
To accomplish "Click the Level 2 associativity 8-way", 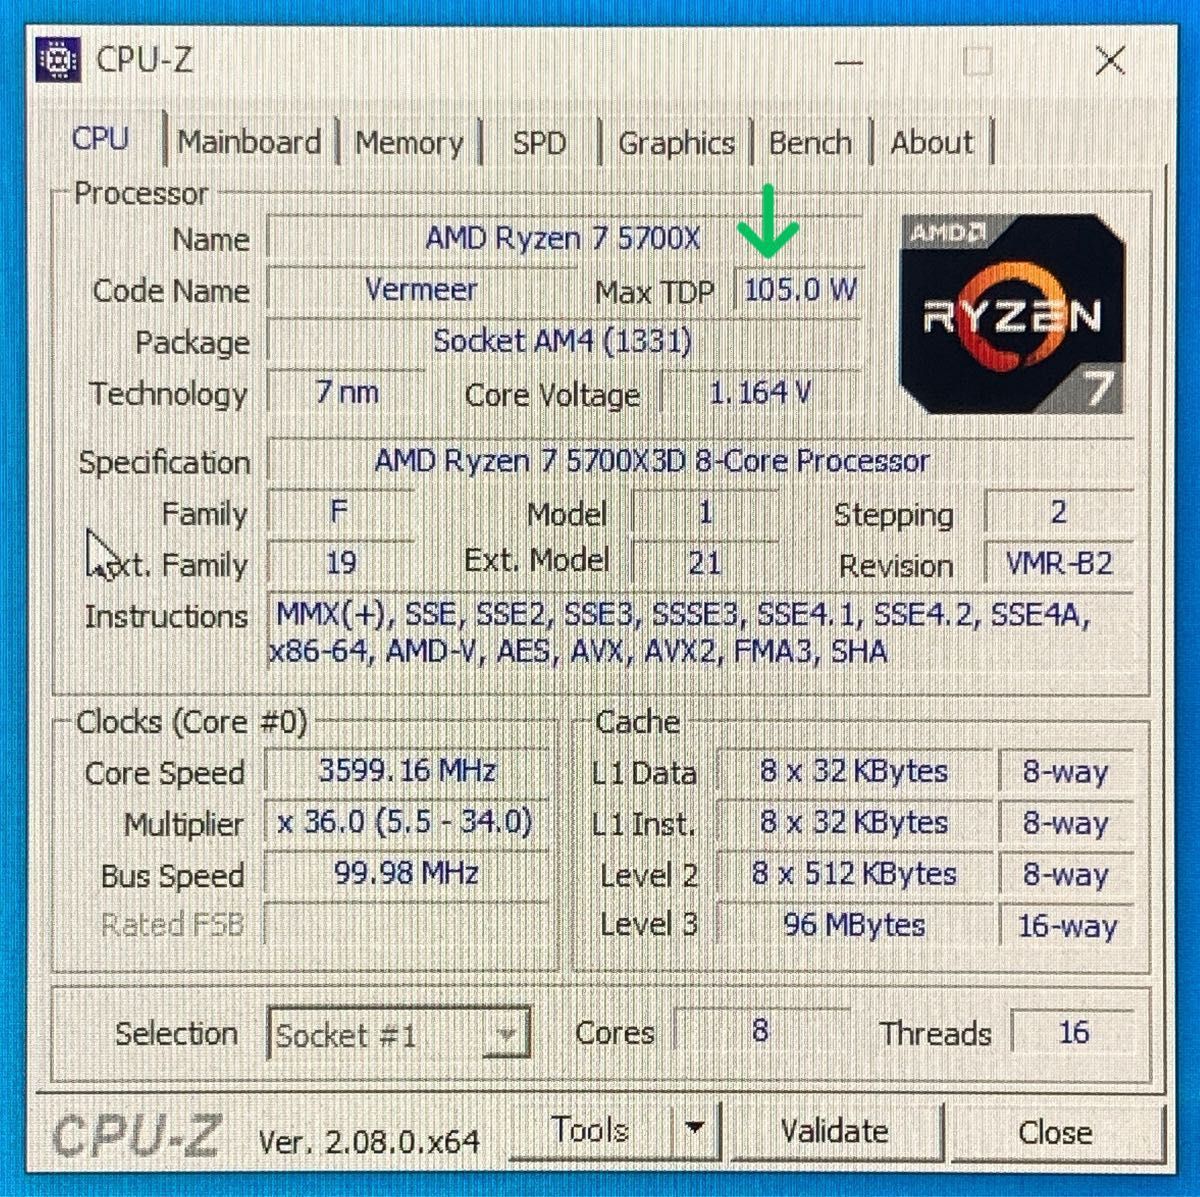I will click(x=1066, y=874).
